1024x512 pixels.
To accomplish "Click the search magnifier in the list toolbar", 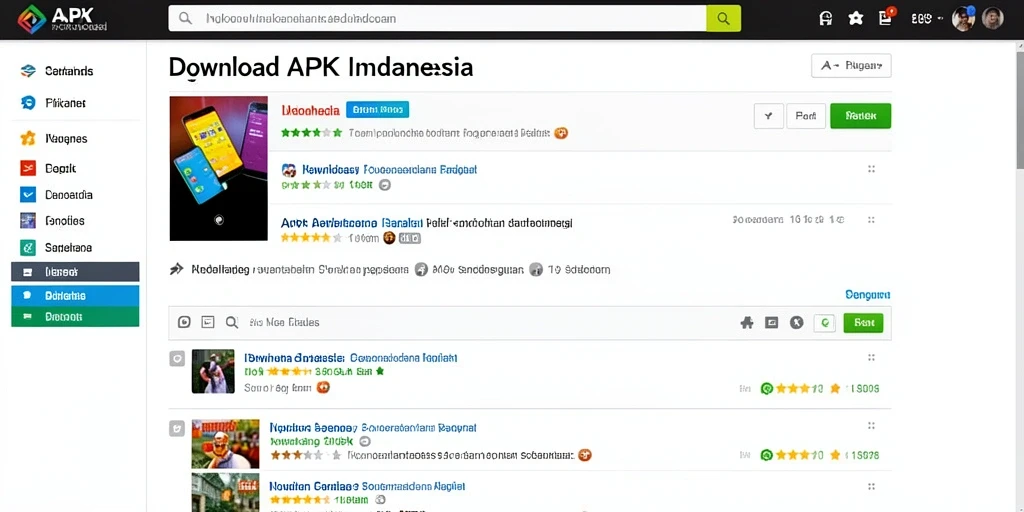I will coord(232,322).
